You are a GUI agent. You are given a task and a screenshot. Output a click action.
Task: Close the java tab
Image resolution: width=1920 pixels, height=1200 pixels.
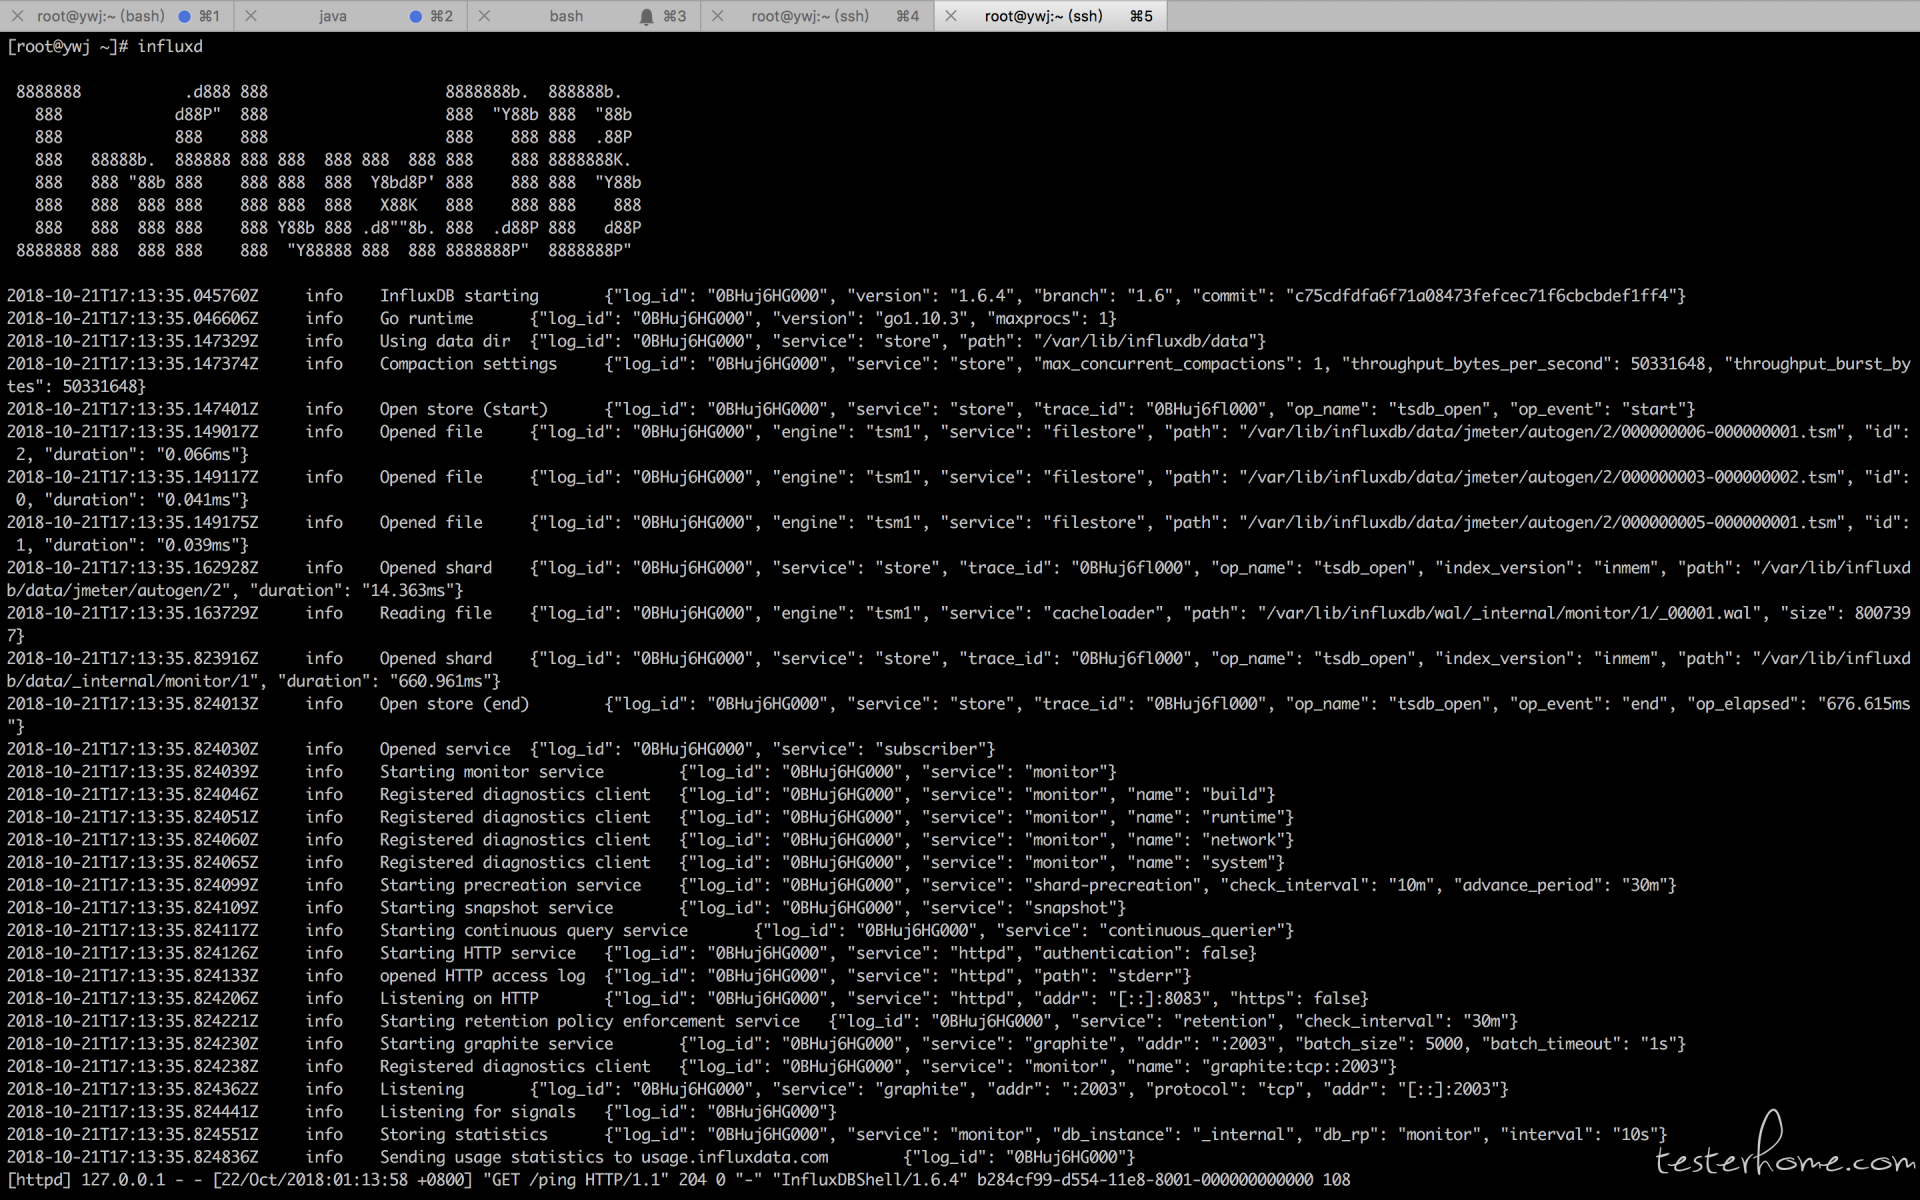click(251, 16)
